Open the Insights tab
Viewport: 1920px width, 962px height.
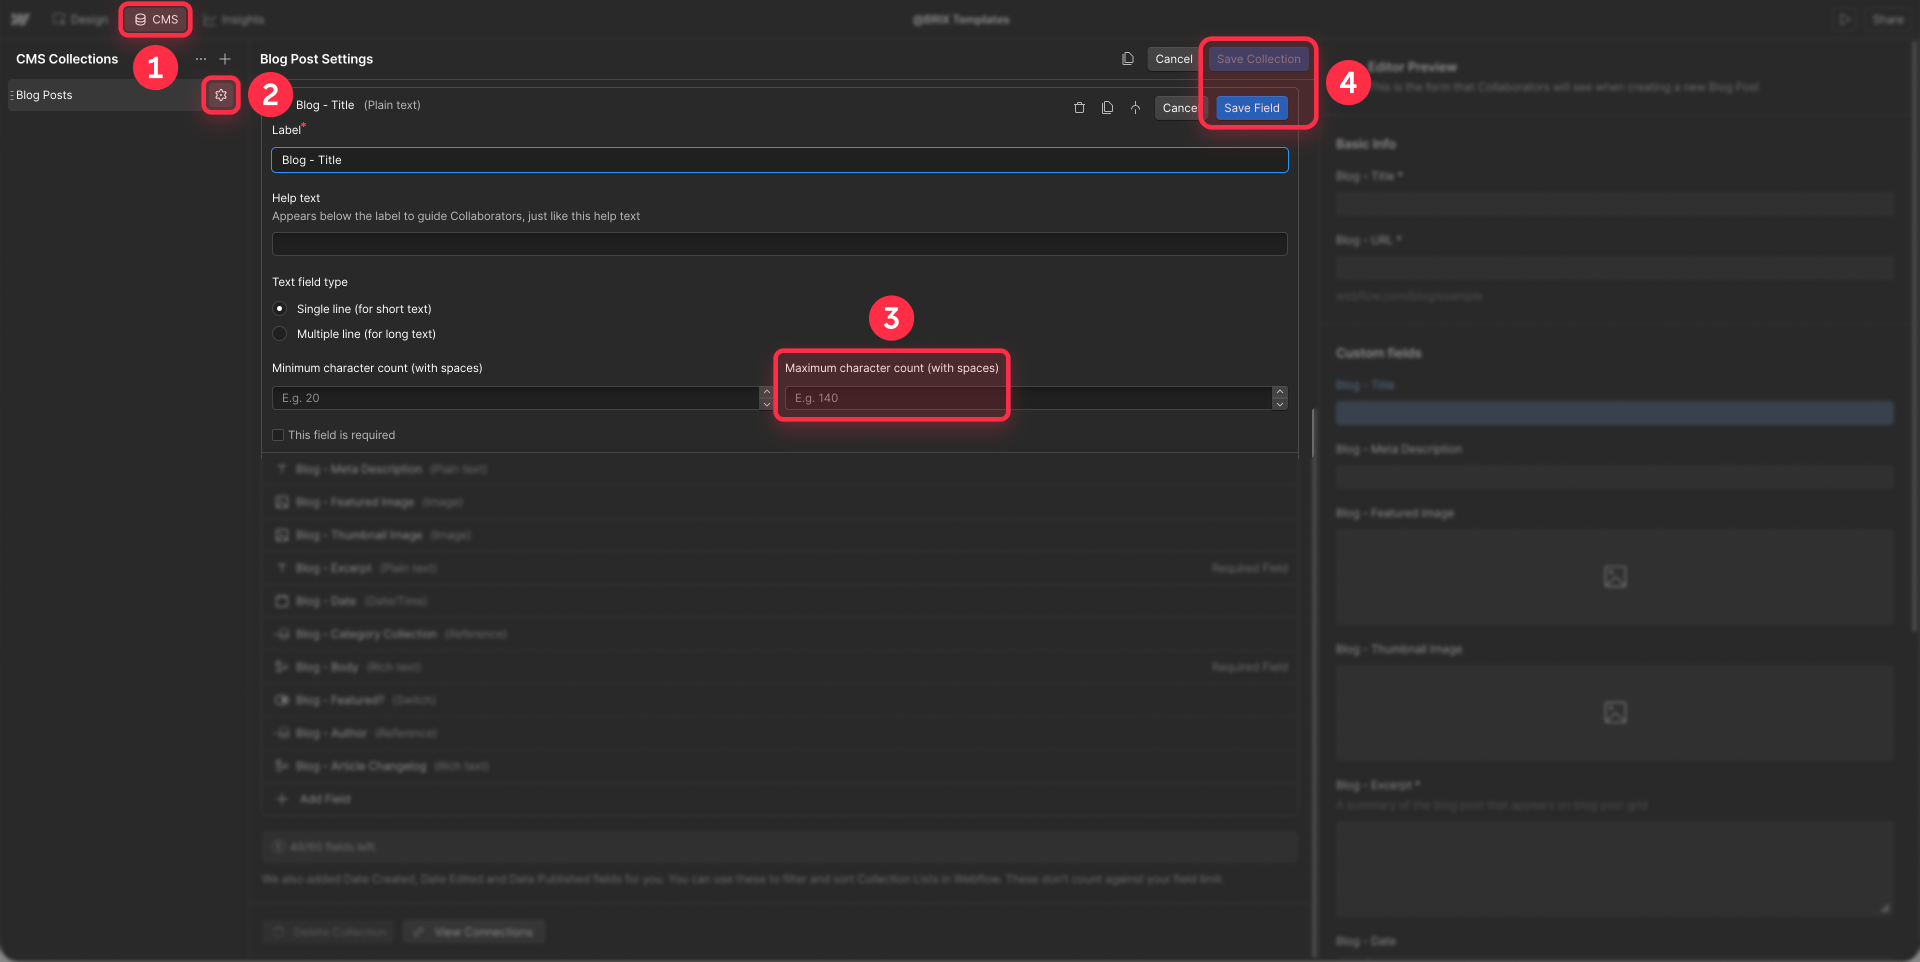[x=233, y=18]
